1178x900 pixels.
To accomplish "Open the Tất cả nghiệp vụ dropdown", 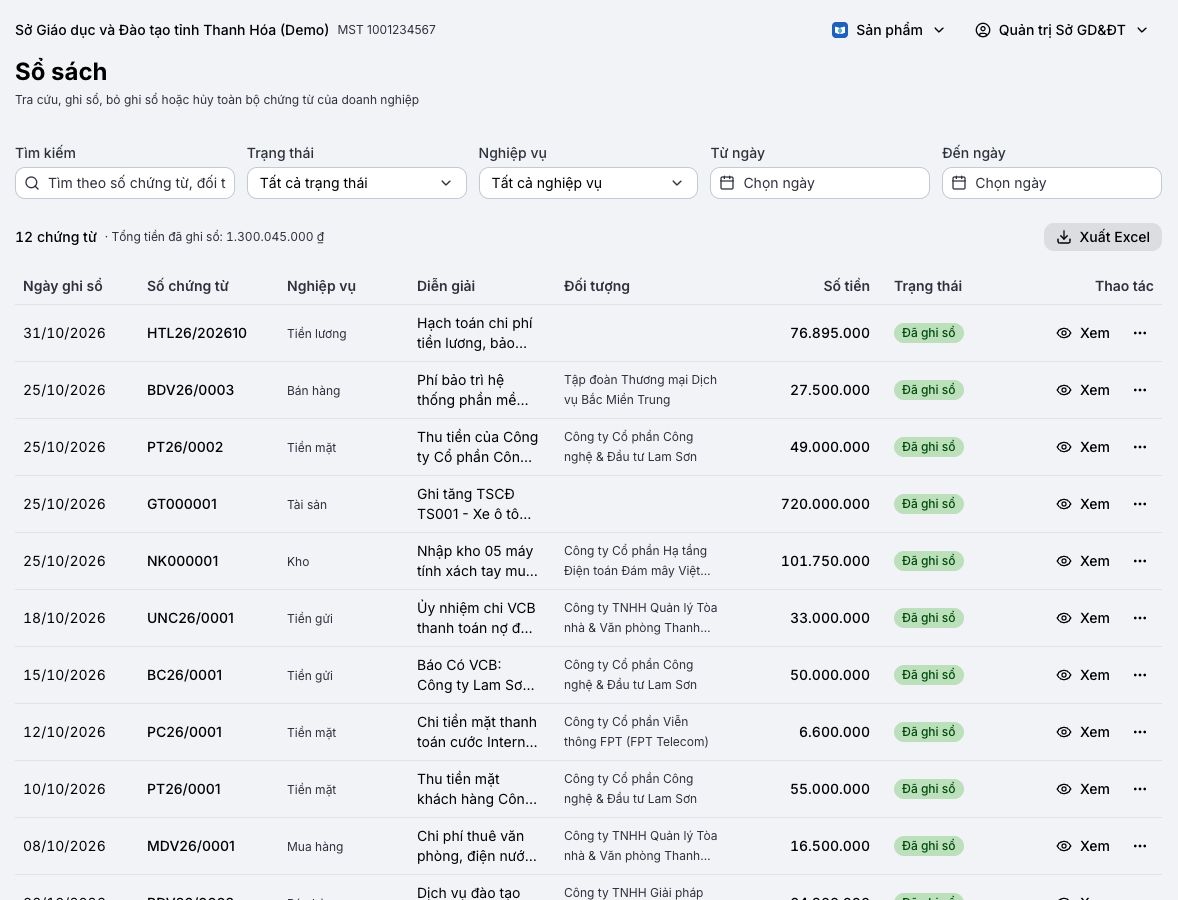I will click(x=588, y=183).
